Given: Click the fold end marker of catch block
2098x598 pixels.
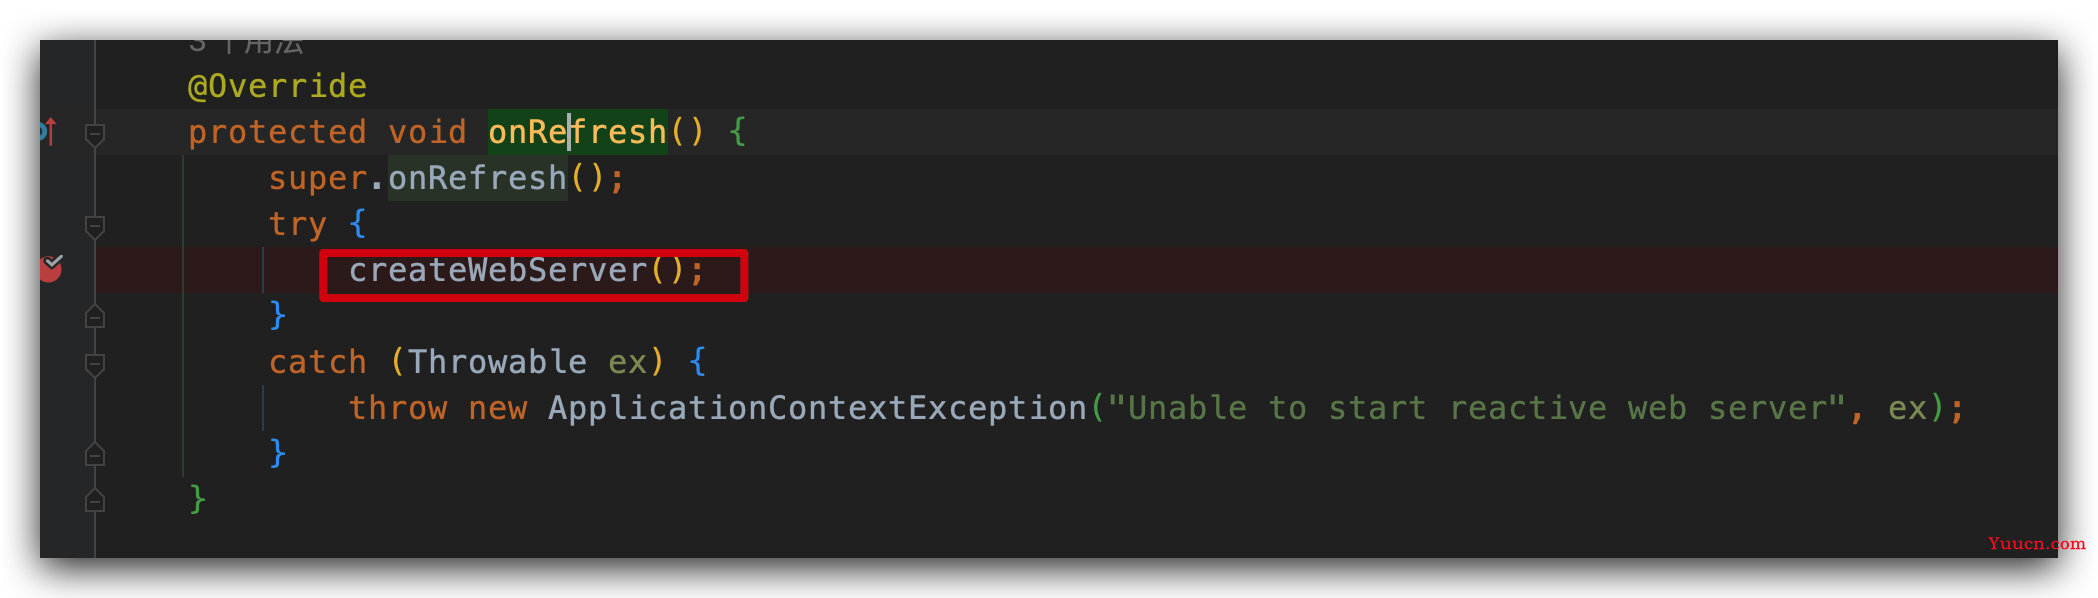Looking at the screenshot, I should tap(95, 455).
